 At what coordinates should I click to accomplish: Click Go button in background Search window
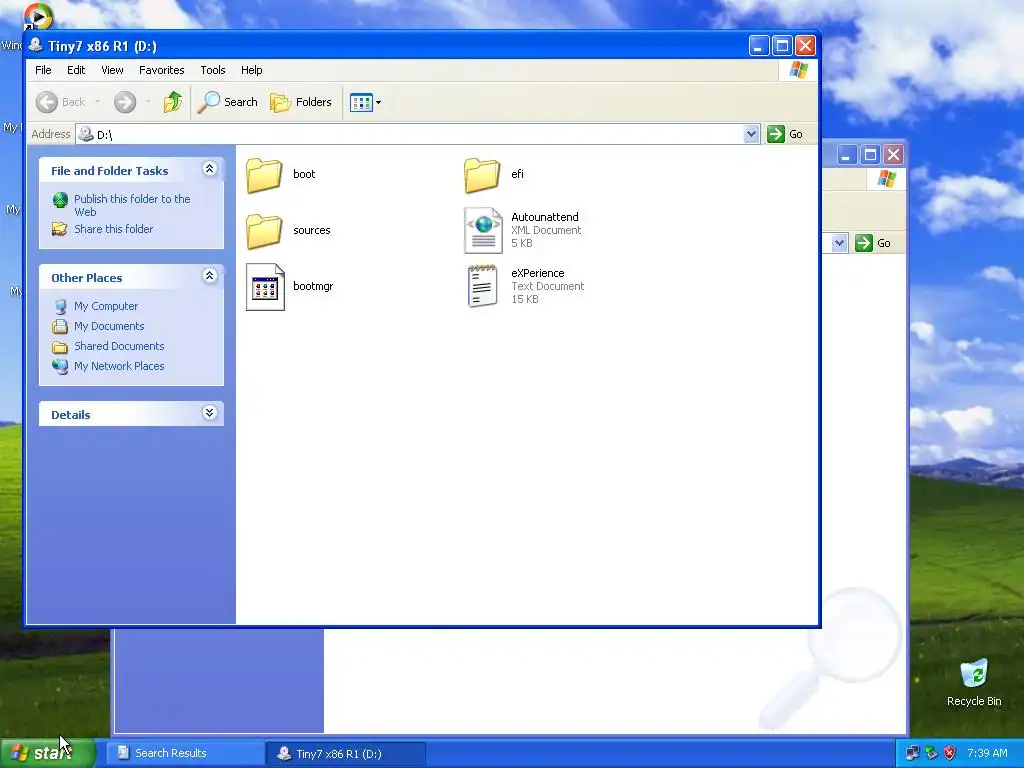873,243
